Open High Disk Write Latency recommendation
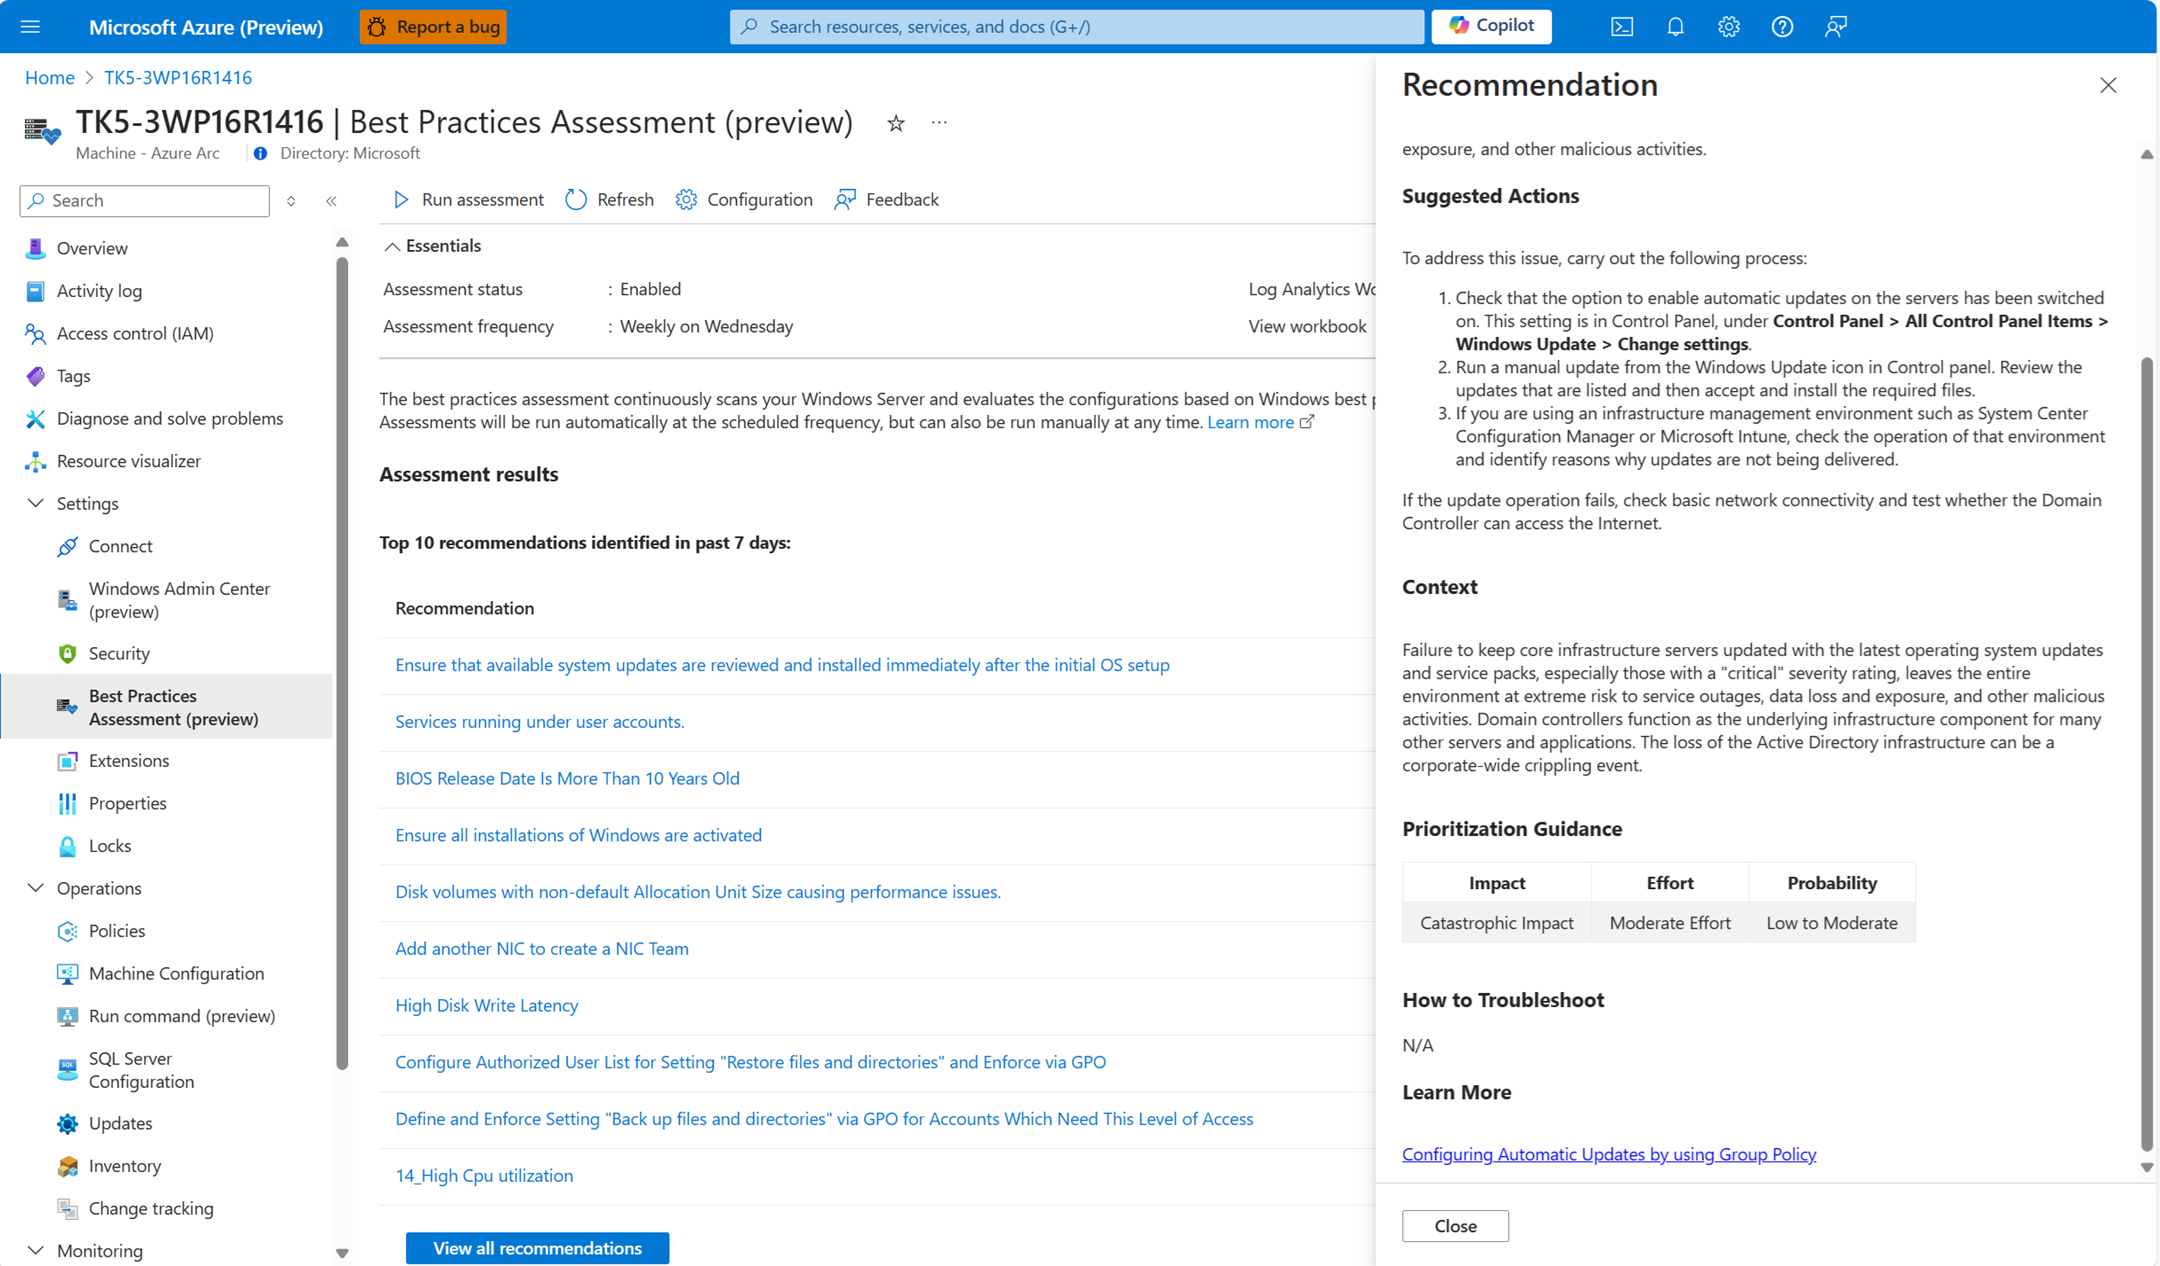Viewport: 2160px width, 1266px height. (x=486, y=1006)
